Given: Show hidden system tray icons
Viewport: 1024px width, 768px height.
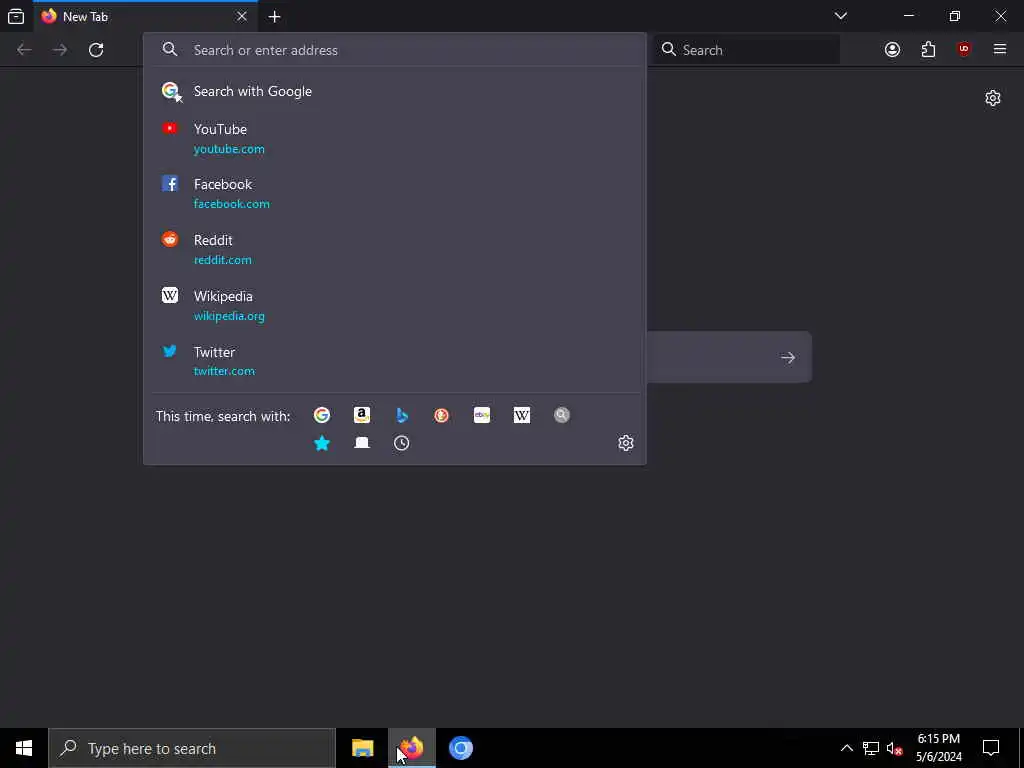Looking at the screenshot, I should [846, 748].
